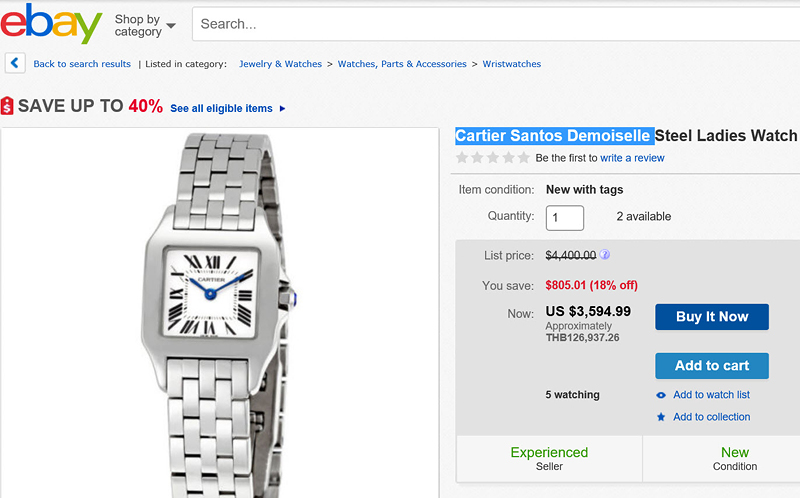This screenshot has width=800, height=498.
Task: Click the eBay logo
Action: click(52, 23)
